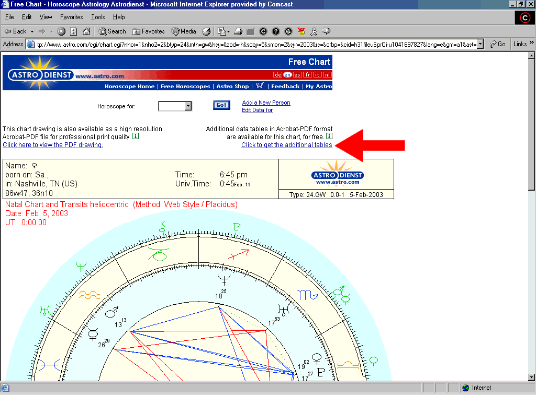
Task: Click the 'Nashville, TN (US)' birthplace text
Action: (x=46, y=184)
